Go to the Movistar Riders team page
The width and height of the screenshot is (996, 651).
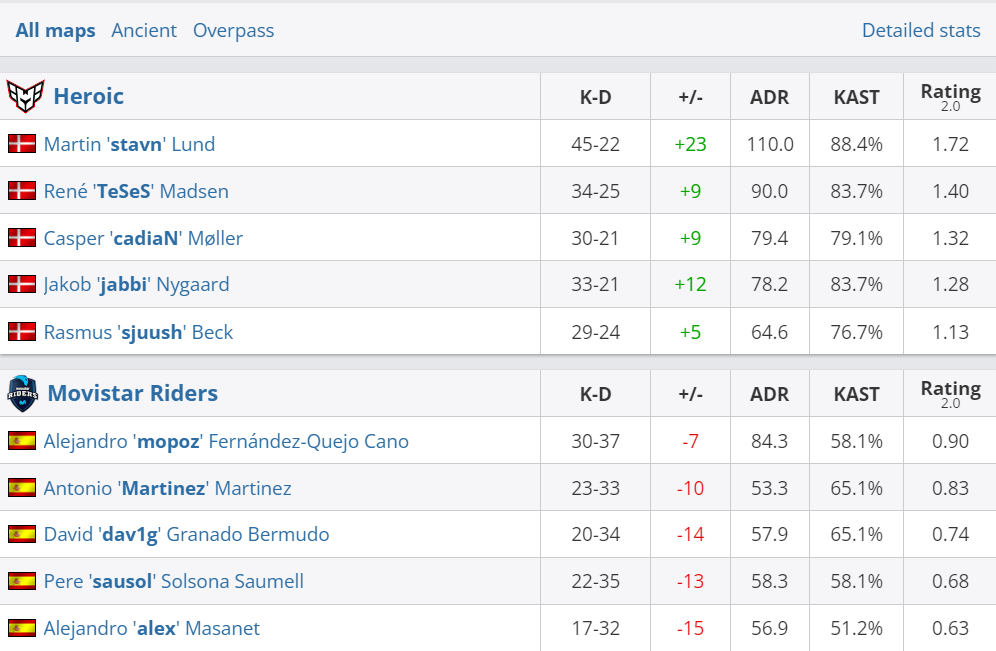[x=132, y=393]
